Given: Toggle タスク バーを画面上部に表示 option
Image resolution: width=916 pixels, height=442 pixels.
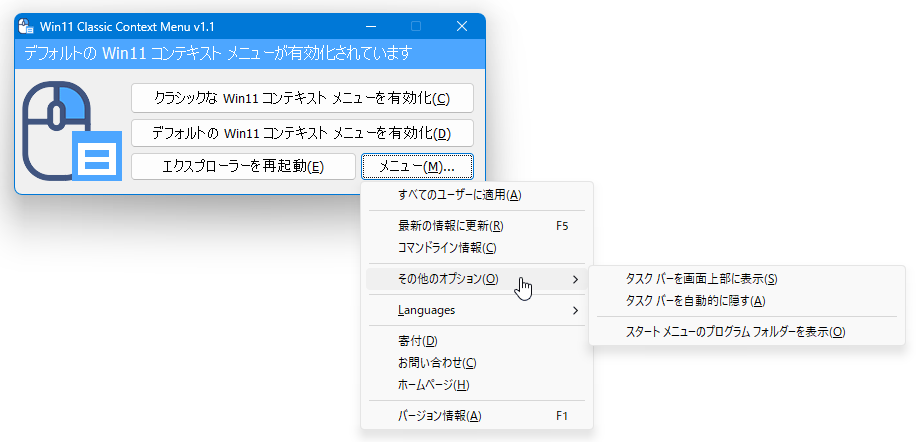Looking at the screenshot, I should (747, 279).
